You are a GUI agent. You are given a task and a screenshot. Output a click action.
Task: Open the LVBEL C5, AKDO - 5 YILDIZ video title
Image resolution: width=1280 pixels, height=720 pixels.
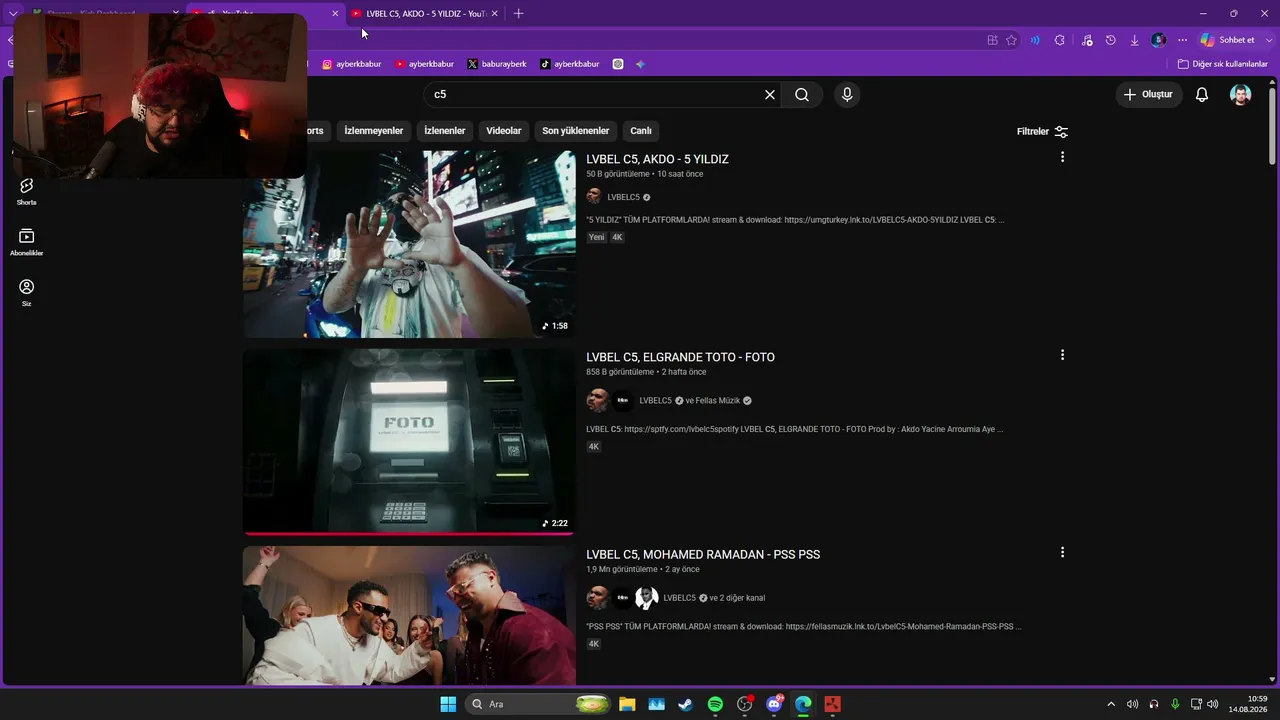[x=657, y=159]
